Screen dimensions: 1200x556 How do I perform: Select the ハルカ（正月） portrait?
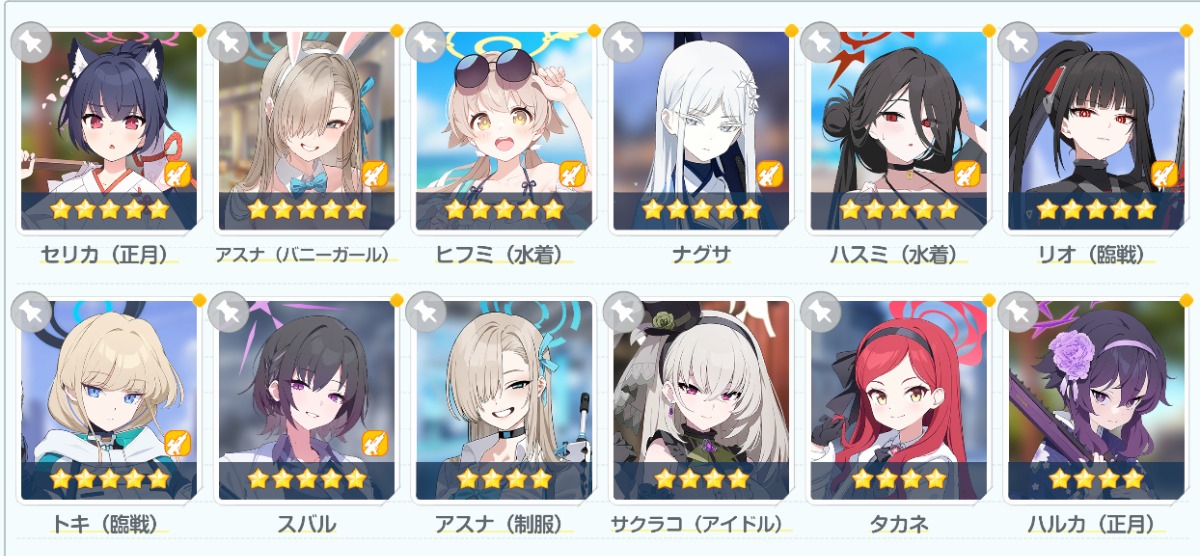pyautogui.click(x=1096, y=400)
